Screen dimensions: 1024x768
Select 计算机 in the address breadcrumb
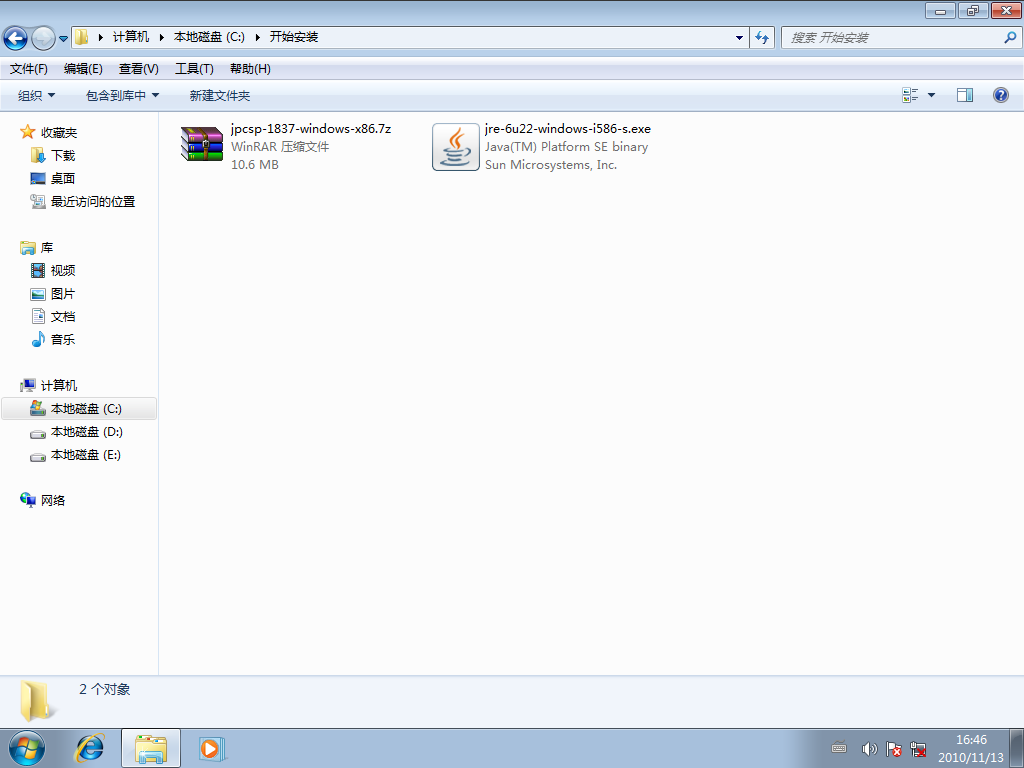tap(131, 37)
